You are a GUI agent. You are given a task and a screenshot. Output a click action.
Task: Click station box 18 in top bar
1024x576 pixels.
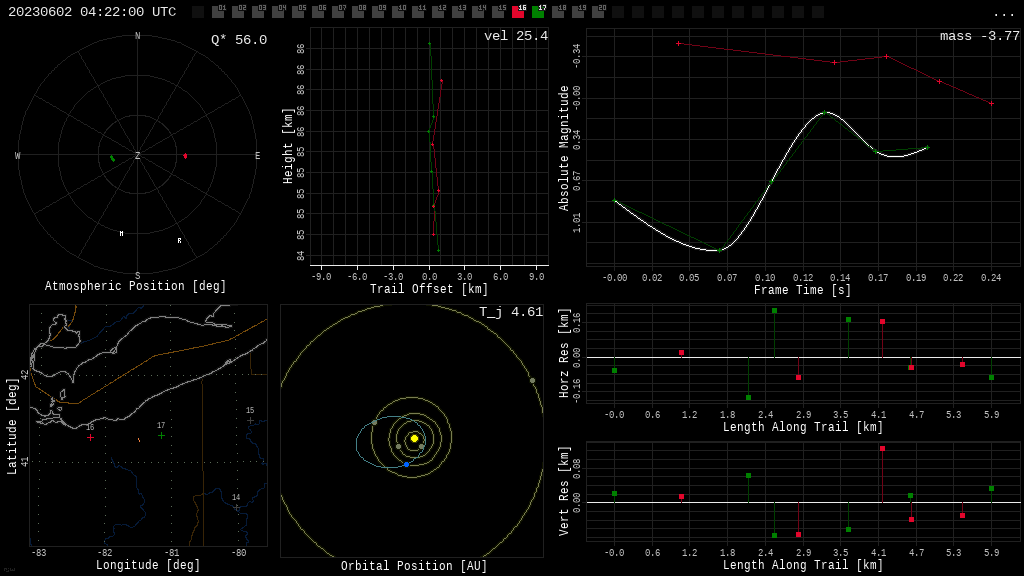(559, 12)
